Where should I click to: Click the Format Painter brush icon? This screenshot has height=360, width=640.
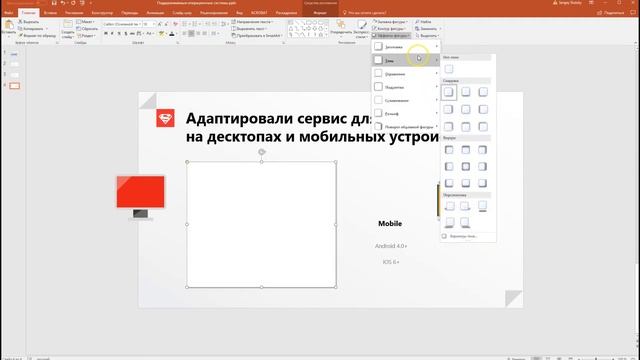(21, 36)
